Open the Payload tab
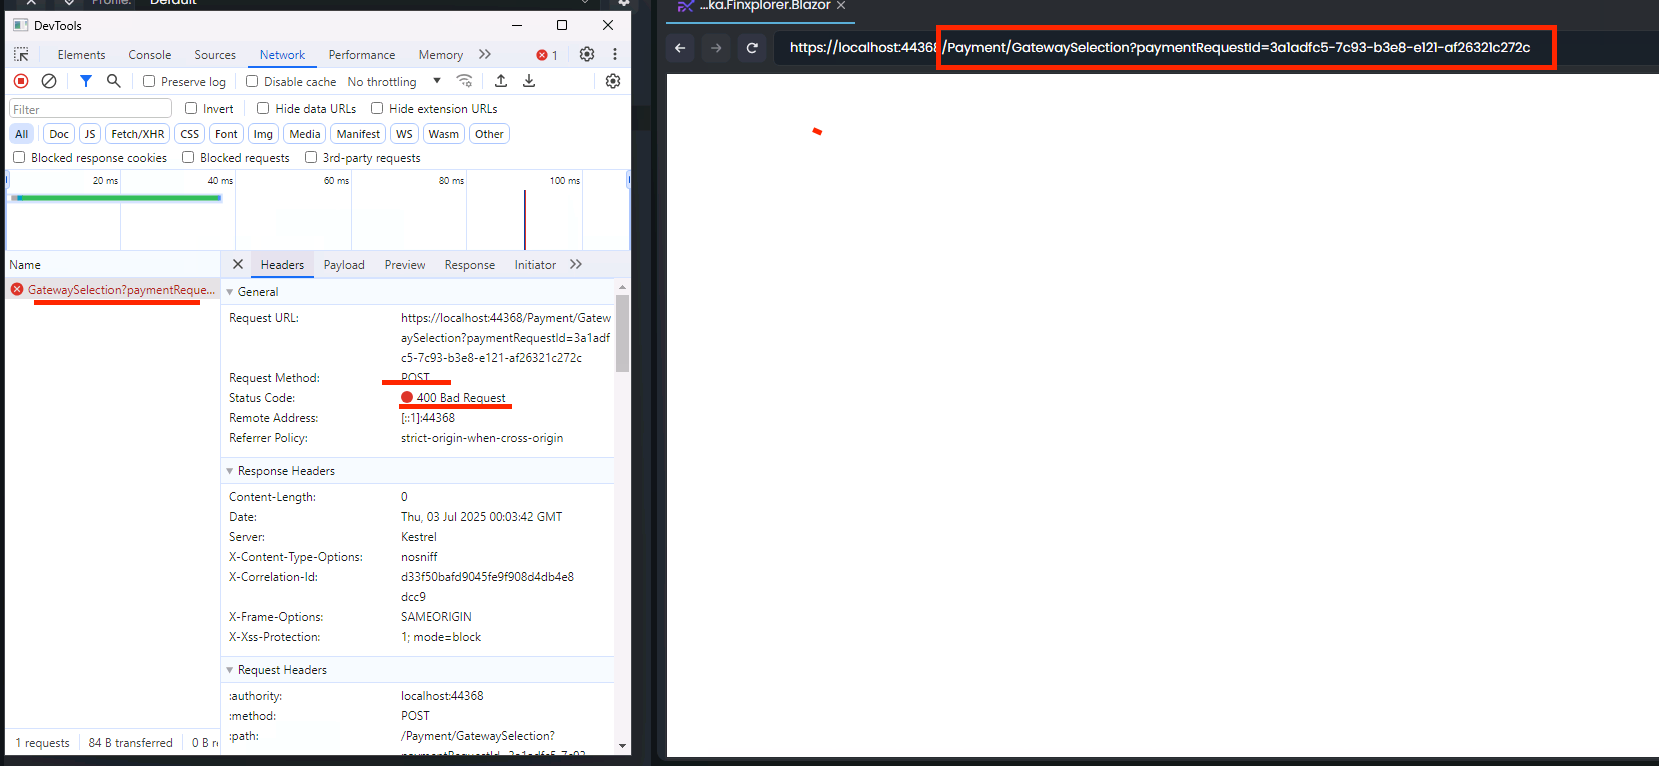Image resolution: width=1659 pixels, height=766 pixels. pos(344,265)
